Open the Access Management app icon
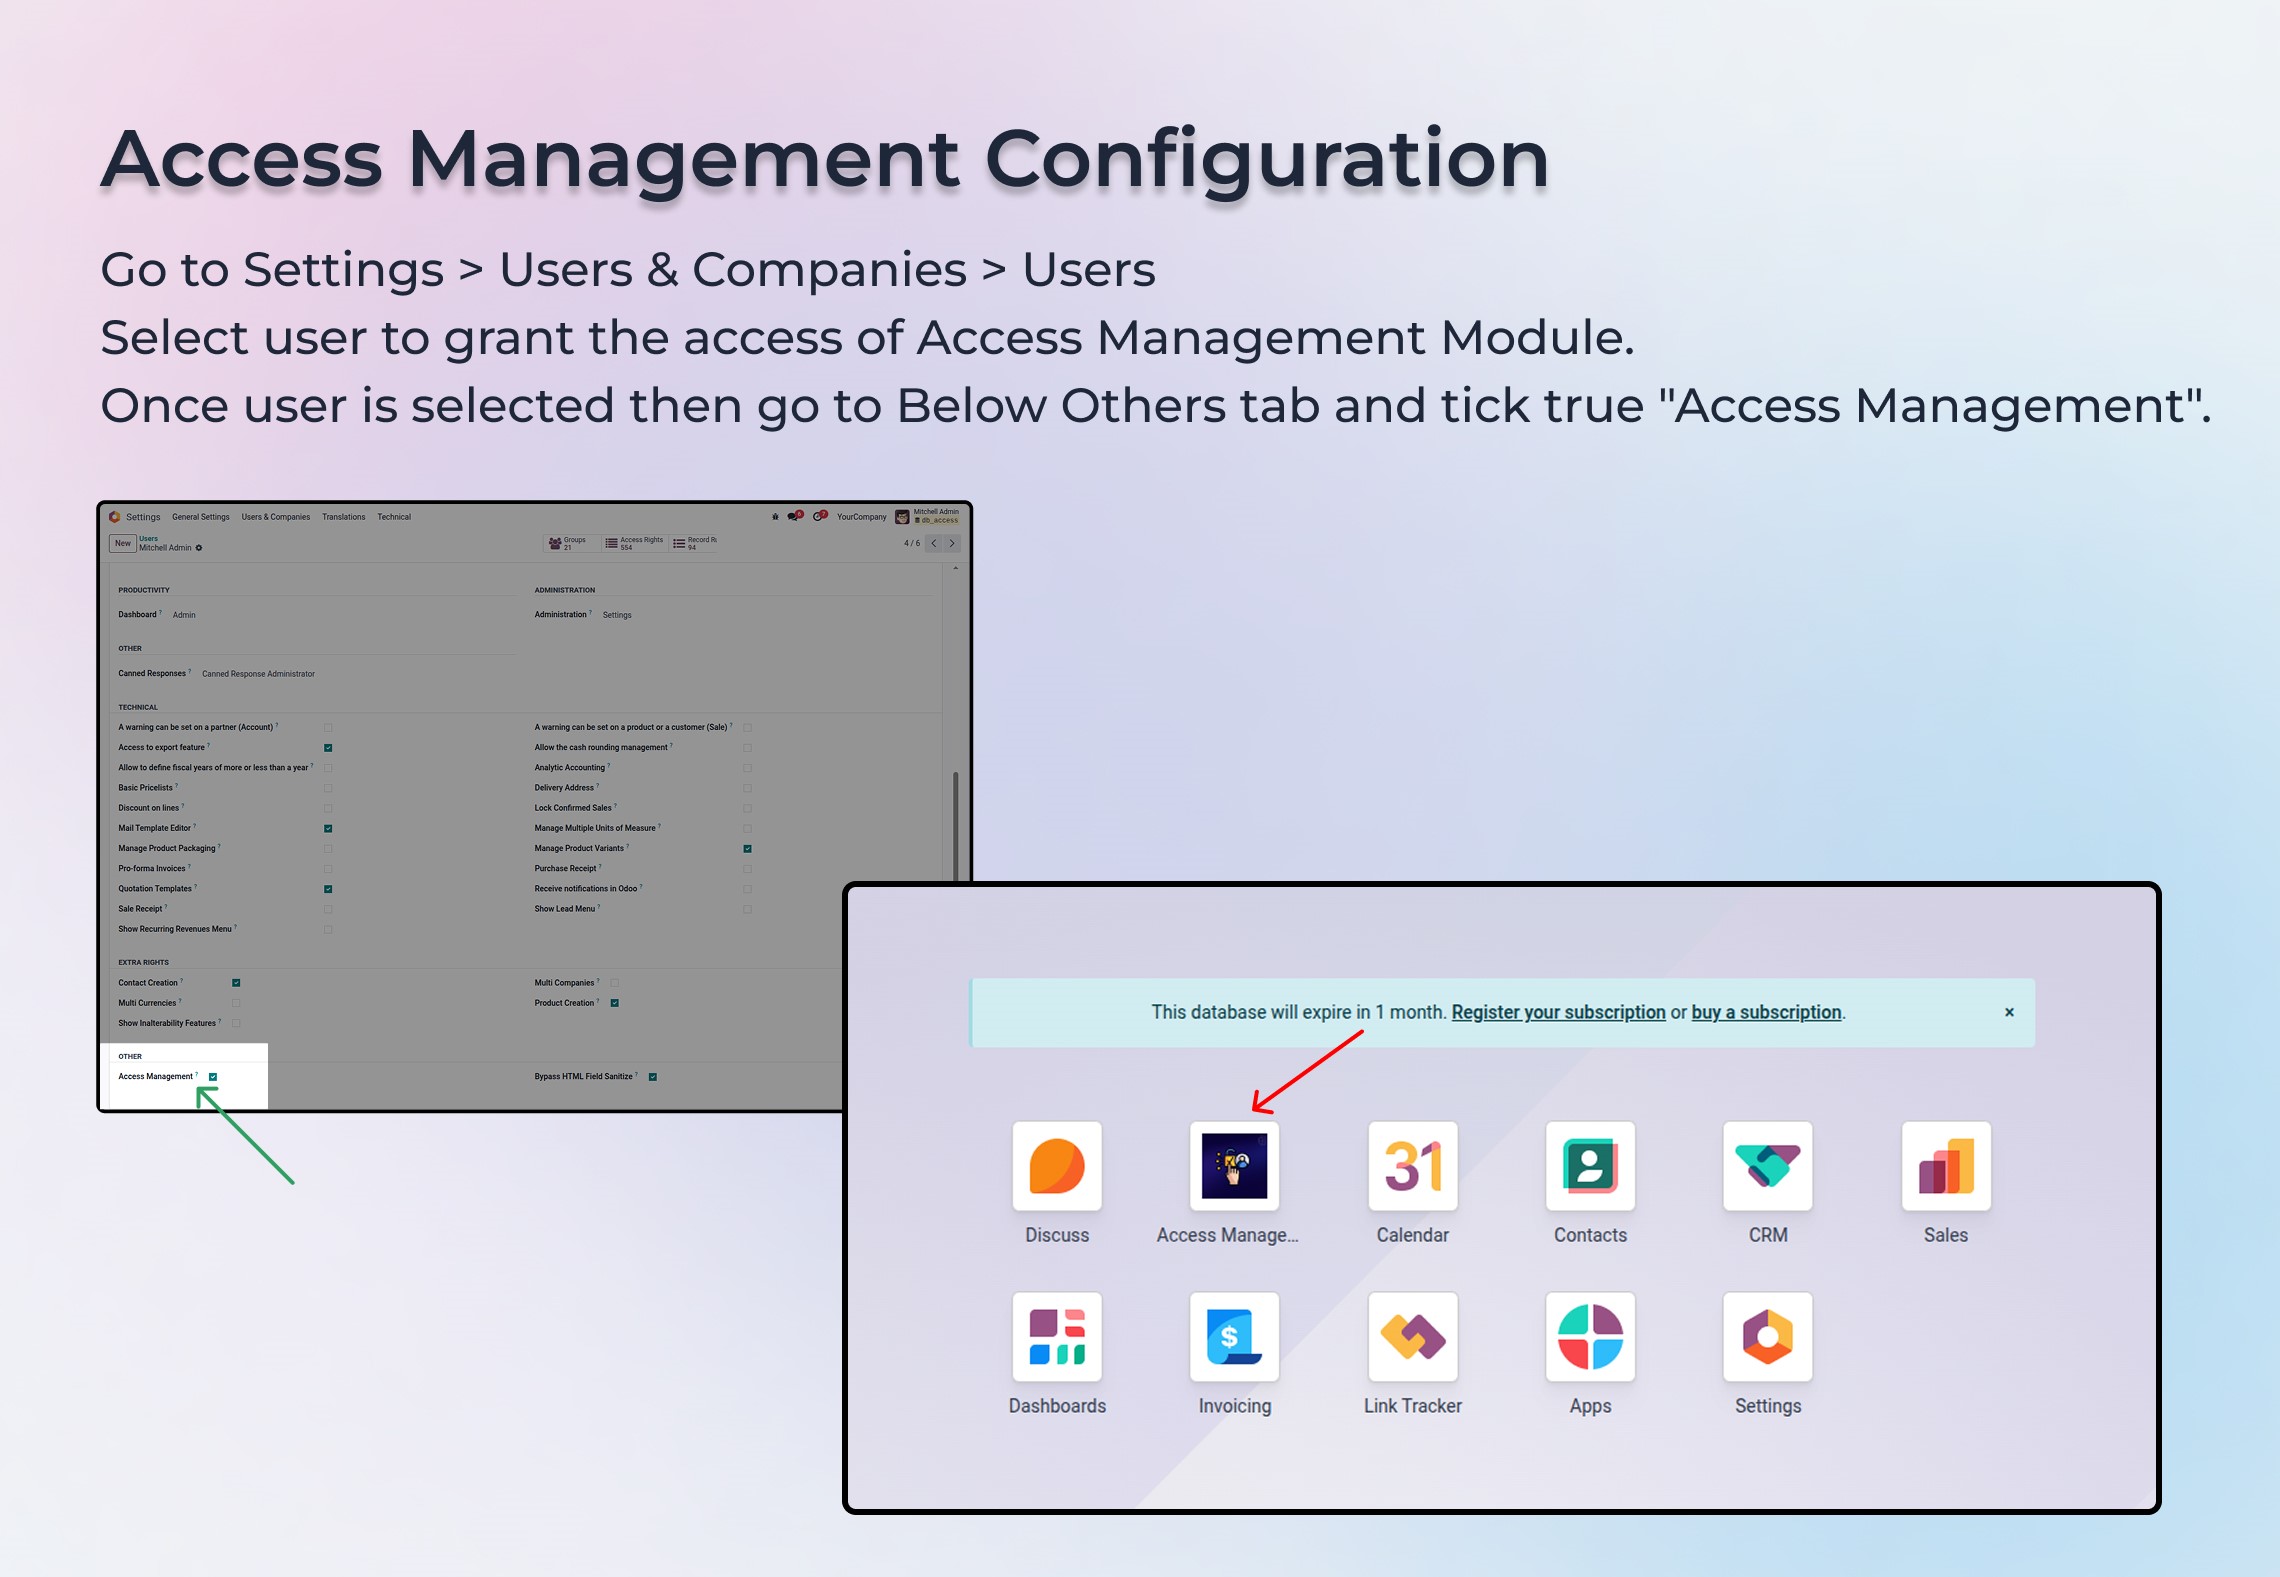 point(1233,1166)
